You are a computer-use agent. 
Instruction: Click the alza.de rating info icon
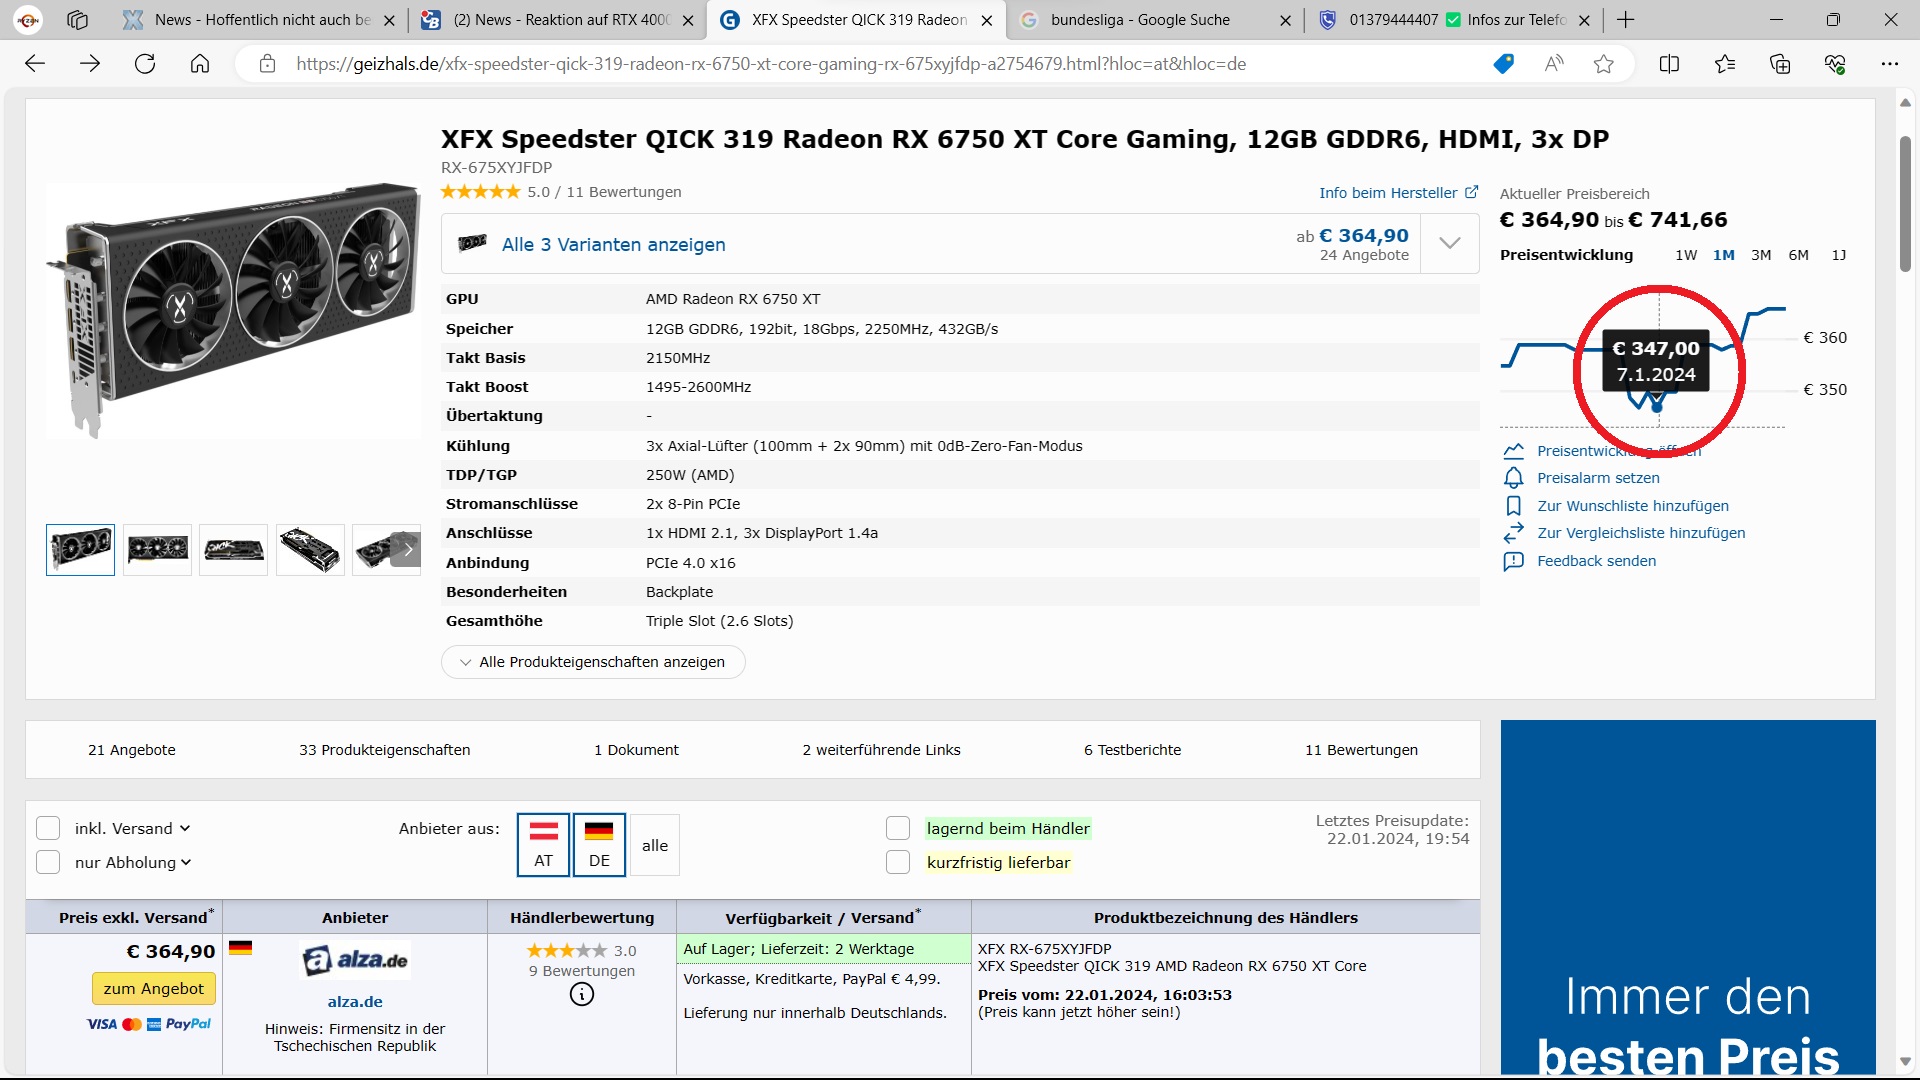pyautogui.click(x=582, y=994)
